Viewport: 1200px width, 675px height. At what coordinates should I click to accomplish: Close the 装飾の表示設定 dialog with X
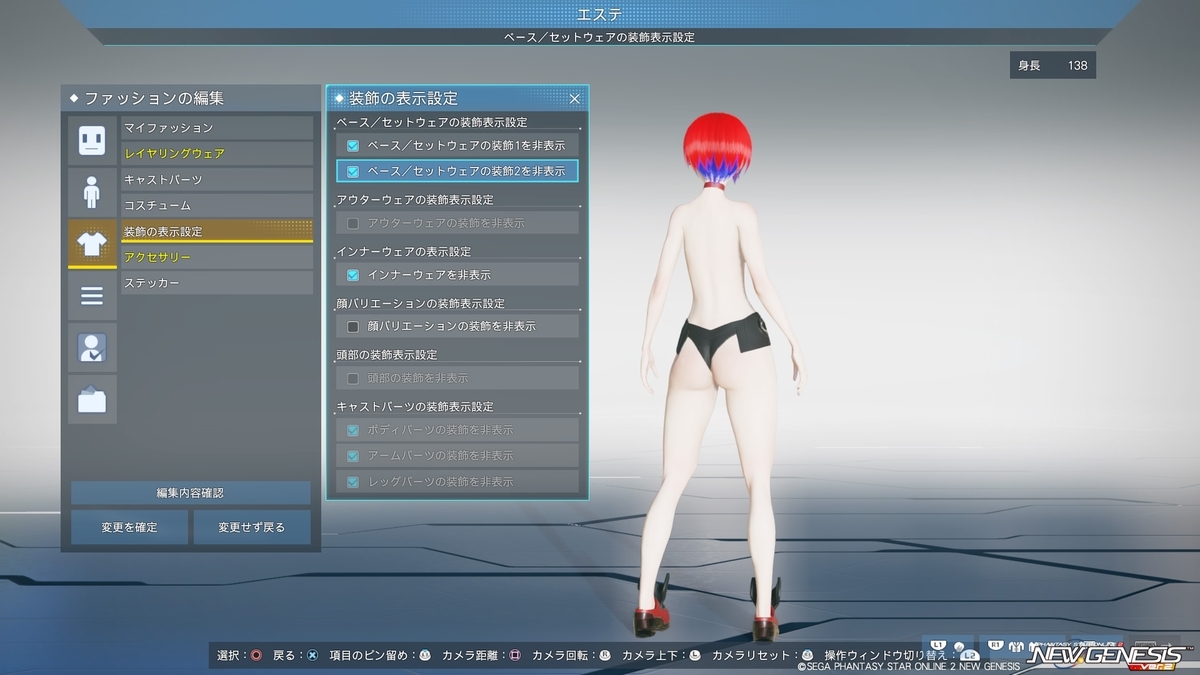575,98
